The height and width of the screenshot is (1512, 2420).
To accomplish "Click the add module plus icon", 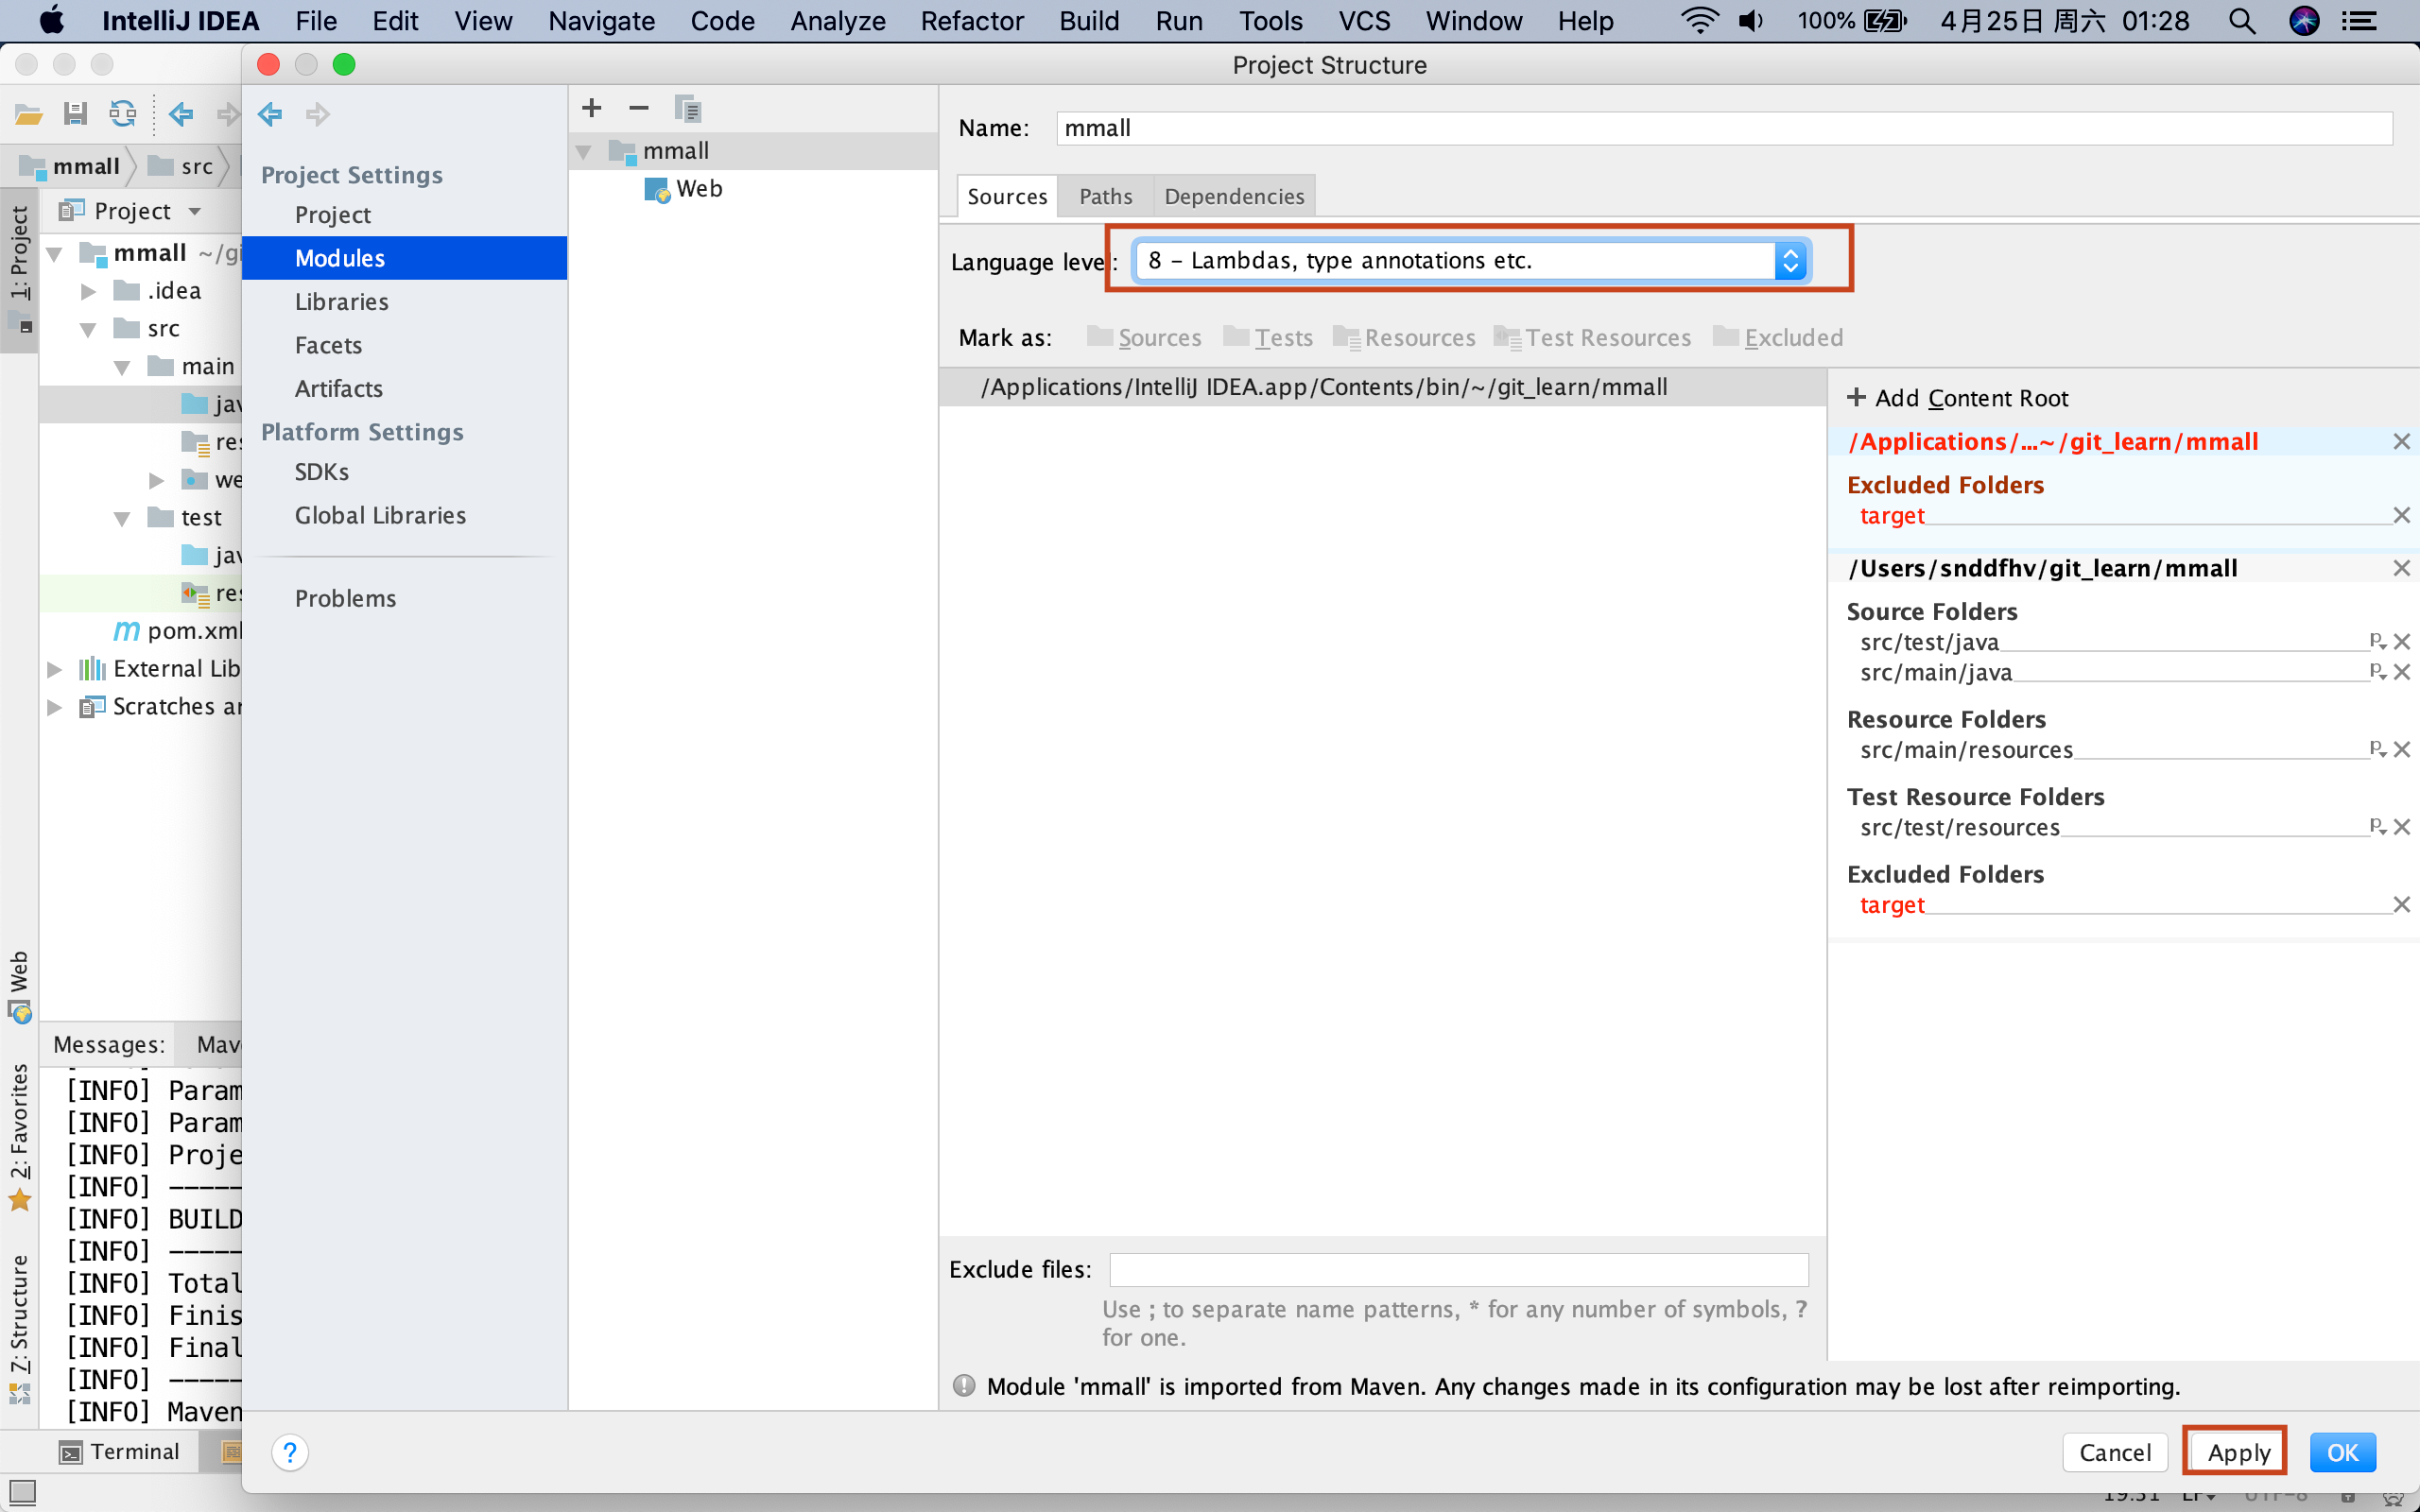I will point(592,108).
